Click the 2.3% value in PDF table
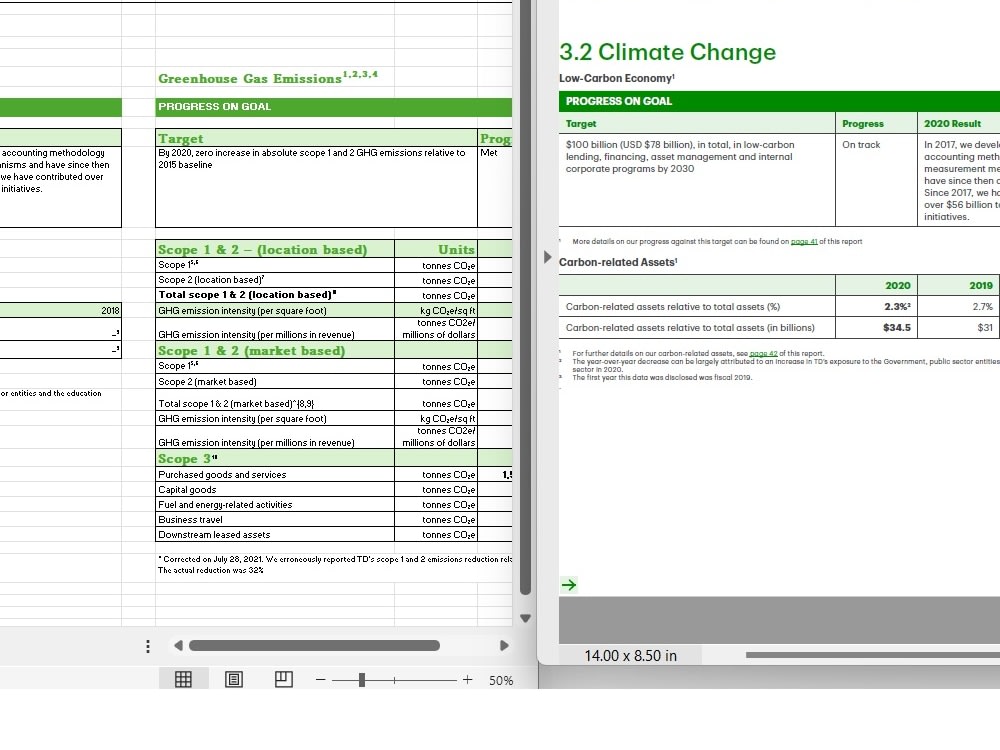This screenshot has height=750, width=1000. point(897,307)
